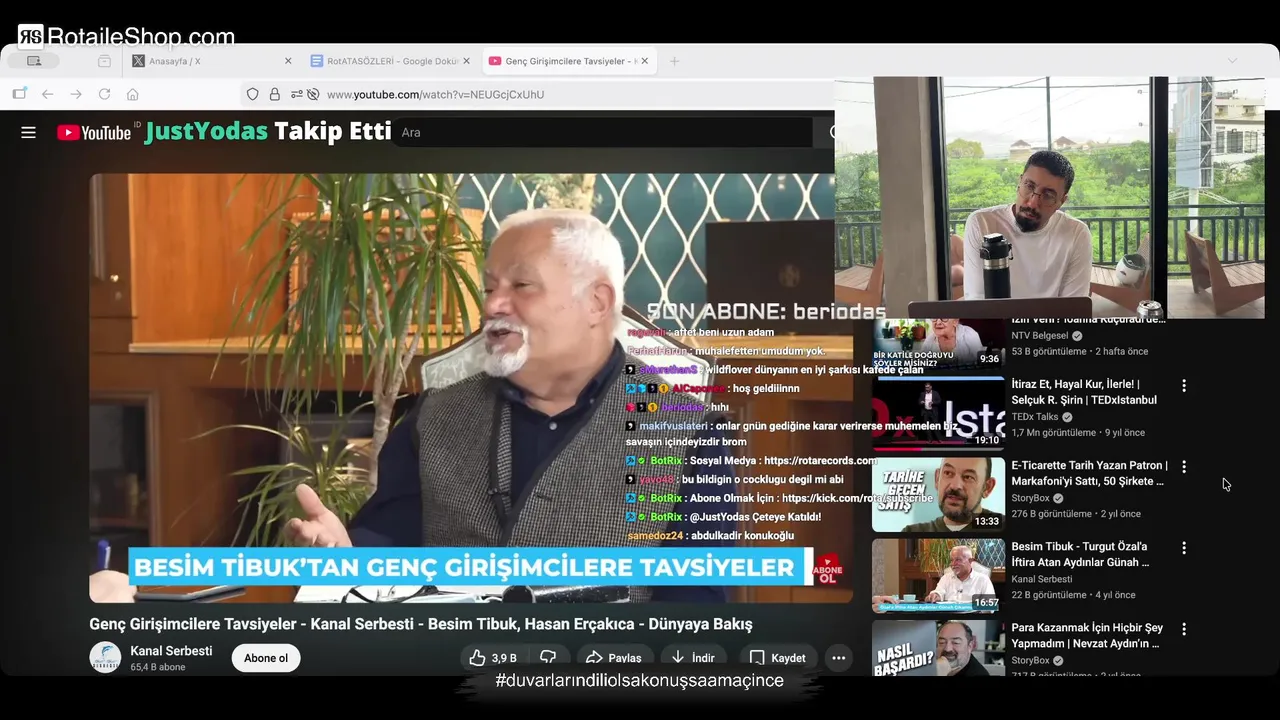Click the 65,4 B abone subscriber count
Screen dimensions: 1280x720
[157, 667]
